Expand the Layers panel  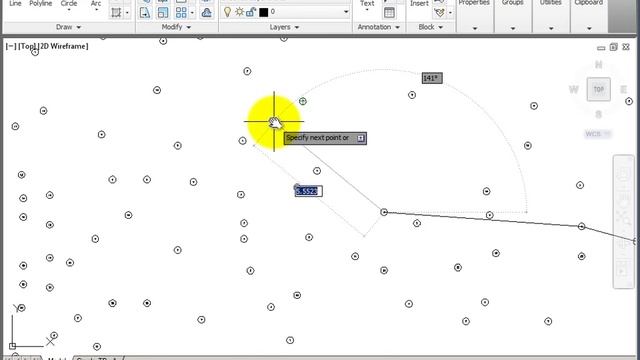point(284,27)
